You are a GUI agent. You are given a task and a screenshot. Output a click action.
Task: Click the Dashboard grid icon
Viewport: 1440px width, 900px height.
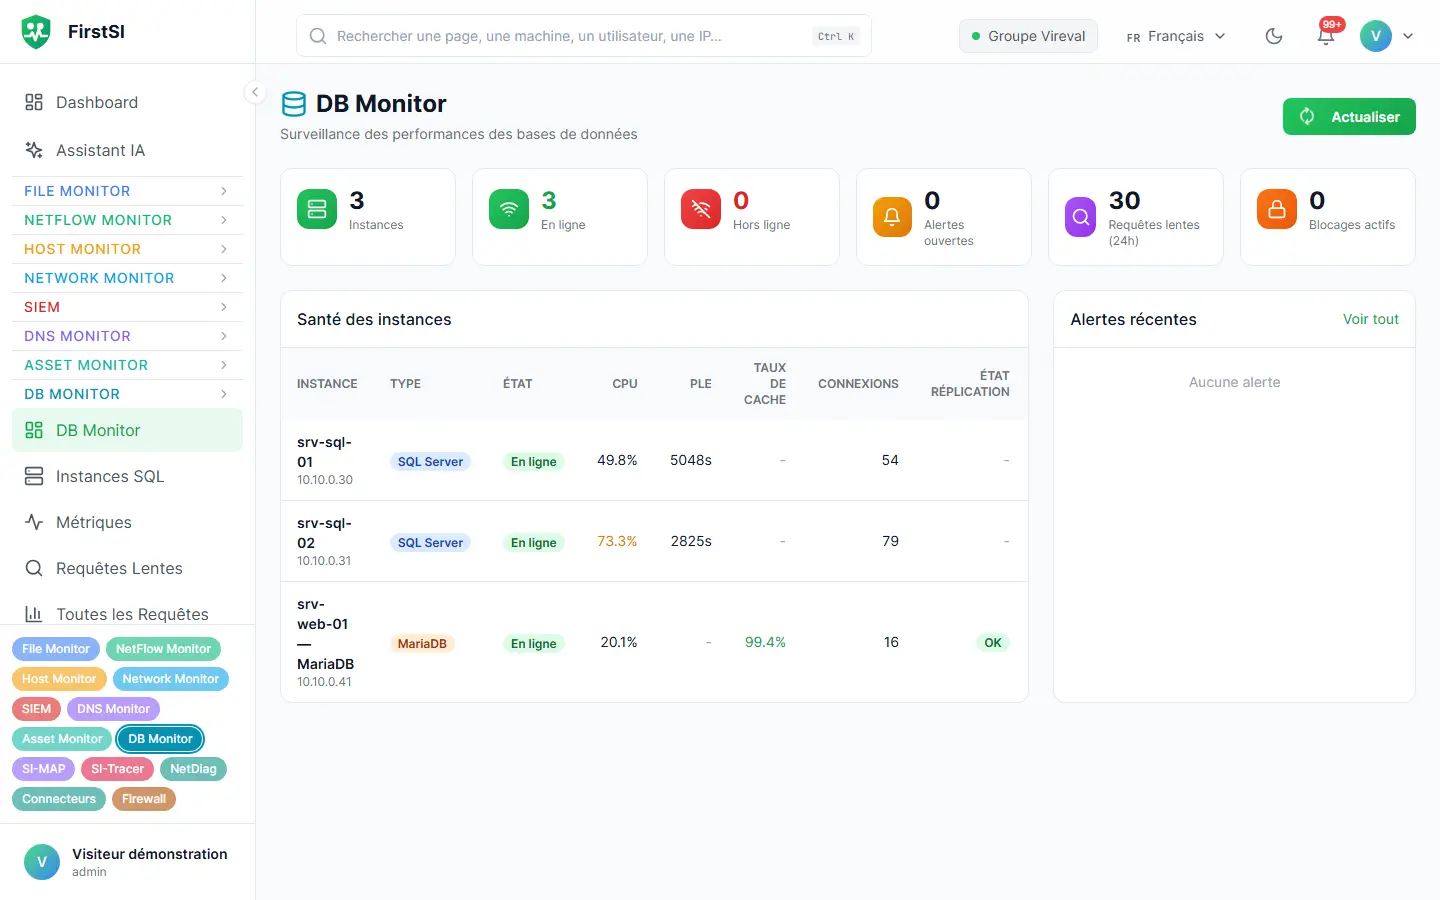[x=34, y=102]
